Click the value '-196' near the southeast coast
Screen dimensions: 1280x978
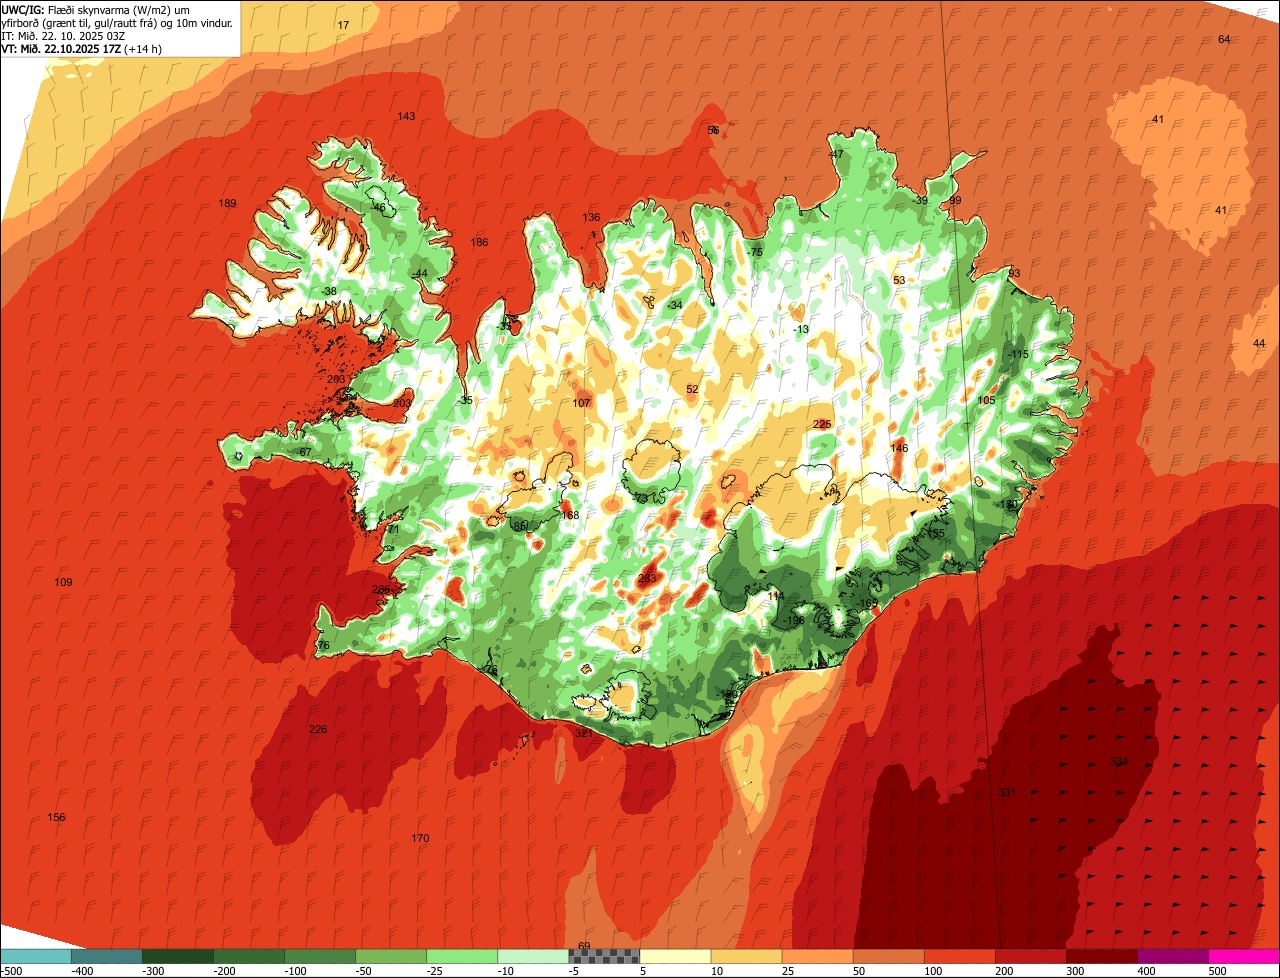coord(794,621)
